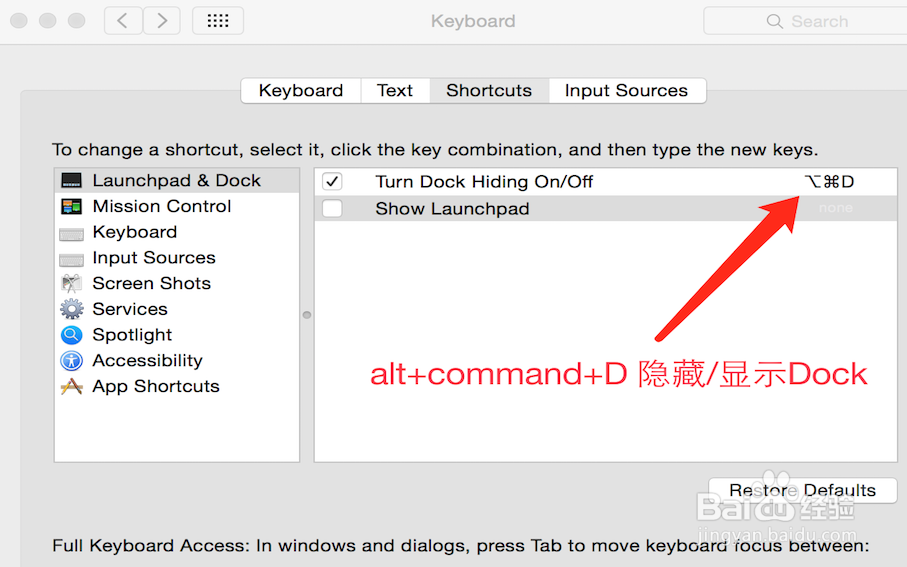Screen dimensions: 907x567
Task: Open the Input Sources tab
Action: tap(626, 91)
